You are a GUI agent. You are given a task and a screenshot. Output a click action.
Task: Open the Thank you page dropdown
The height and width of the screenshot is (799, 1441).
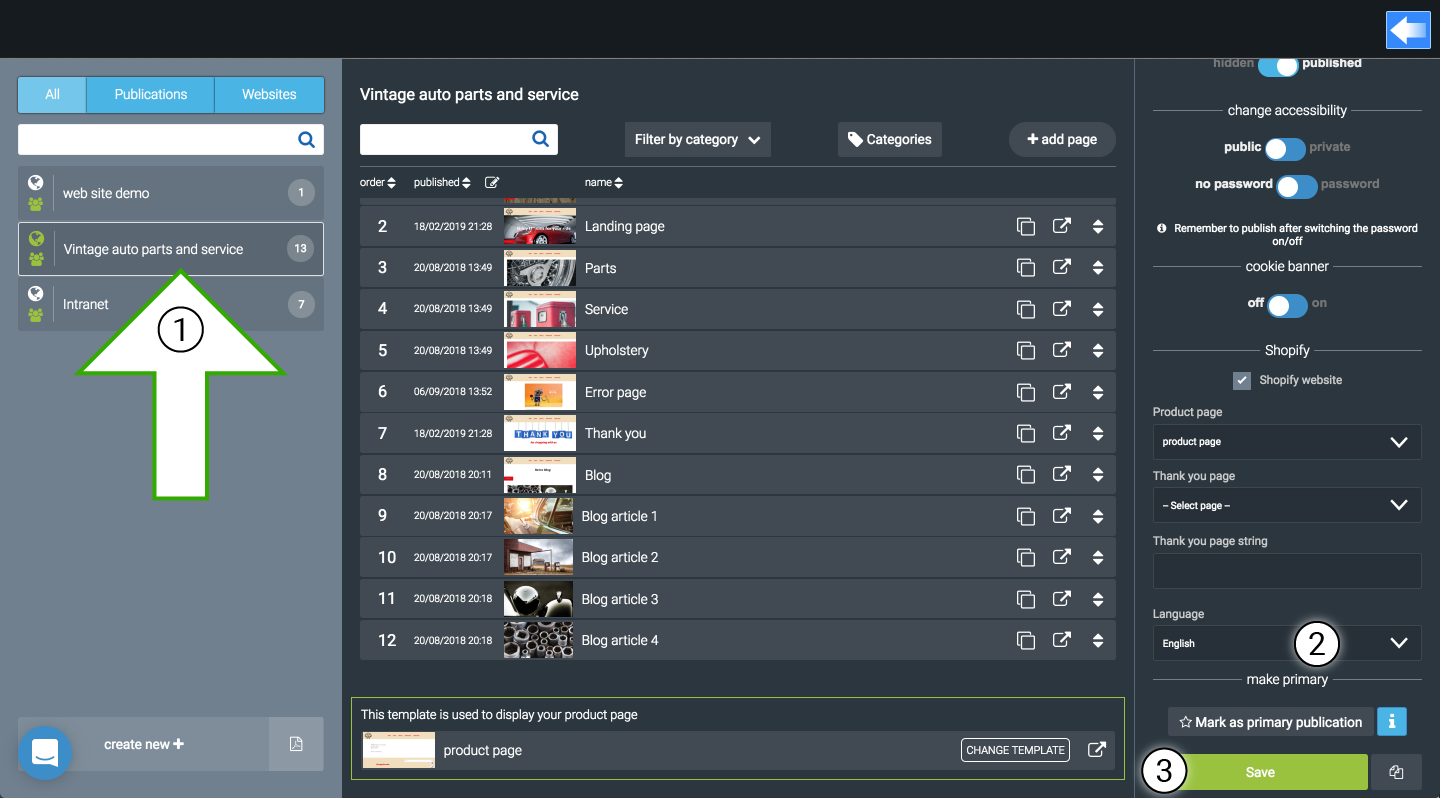1286,505
